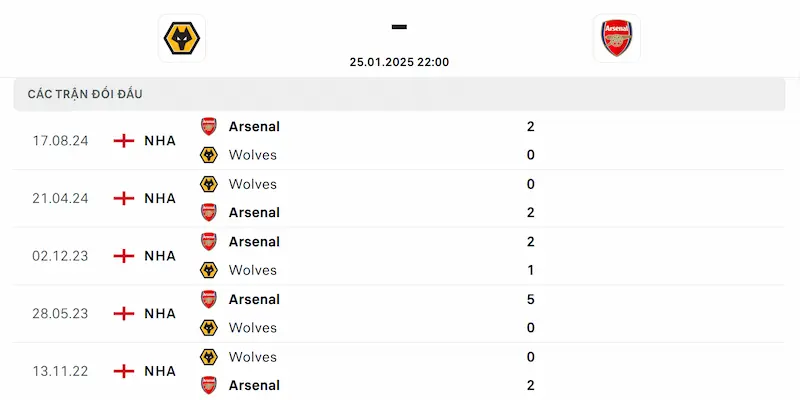Select the 'Các trận đối đầu' section header
Viewport: 800px width, 400px height.
tap(85, 94)
